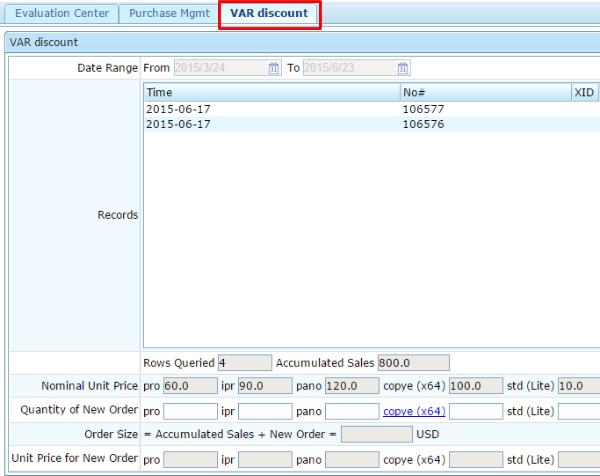
Task: Focus the pano quantity of new order field
Action: pyautogui.click(x=352, y=411)
